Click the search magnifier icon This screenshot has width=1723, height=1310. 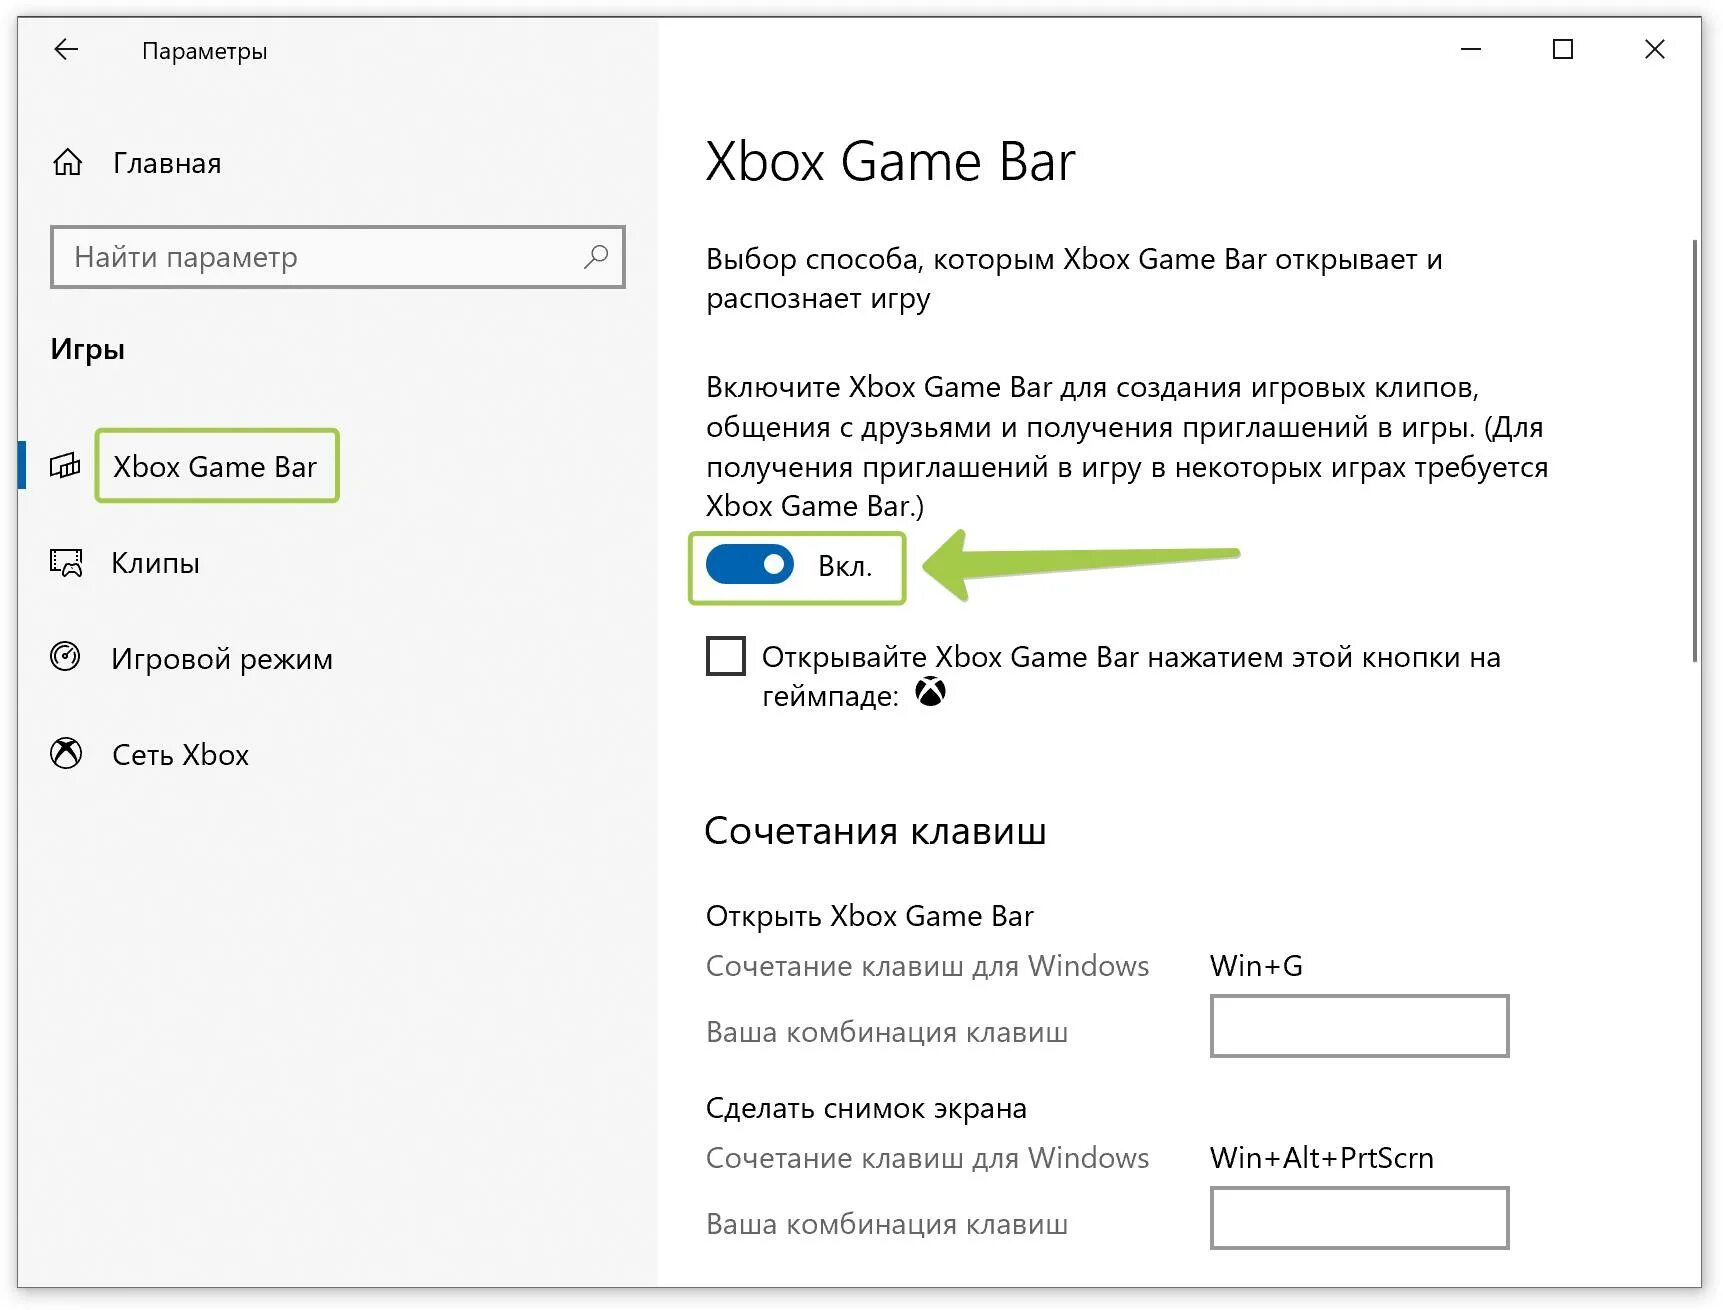click(596, 257)
